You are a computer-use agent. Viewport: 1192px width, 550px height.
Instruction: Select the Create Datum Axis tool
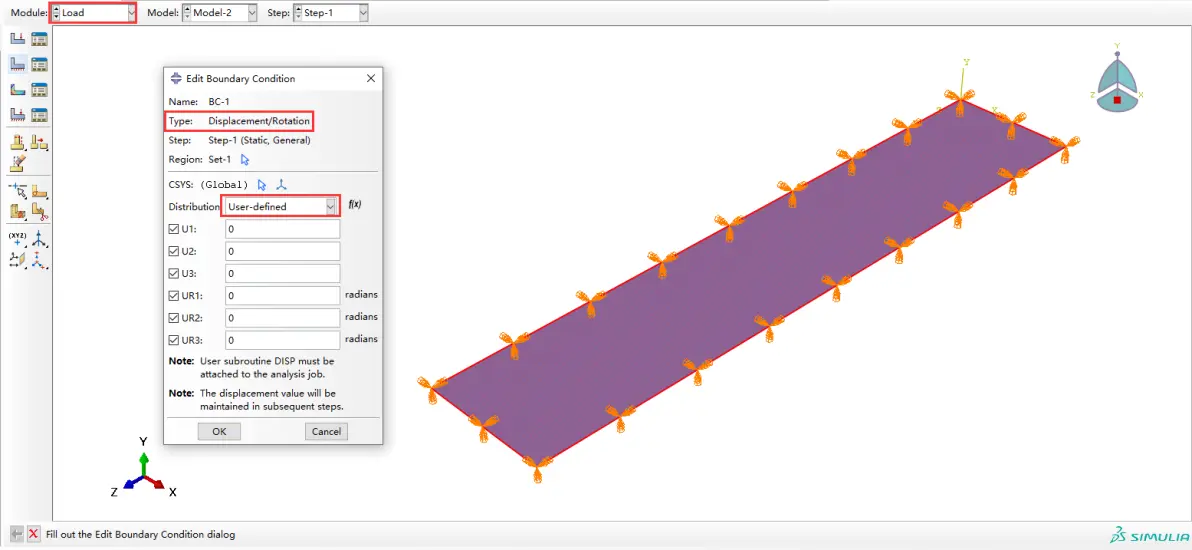click(x=40, y=240)
